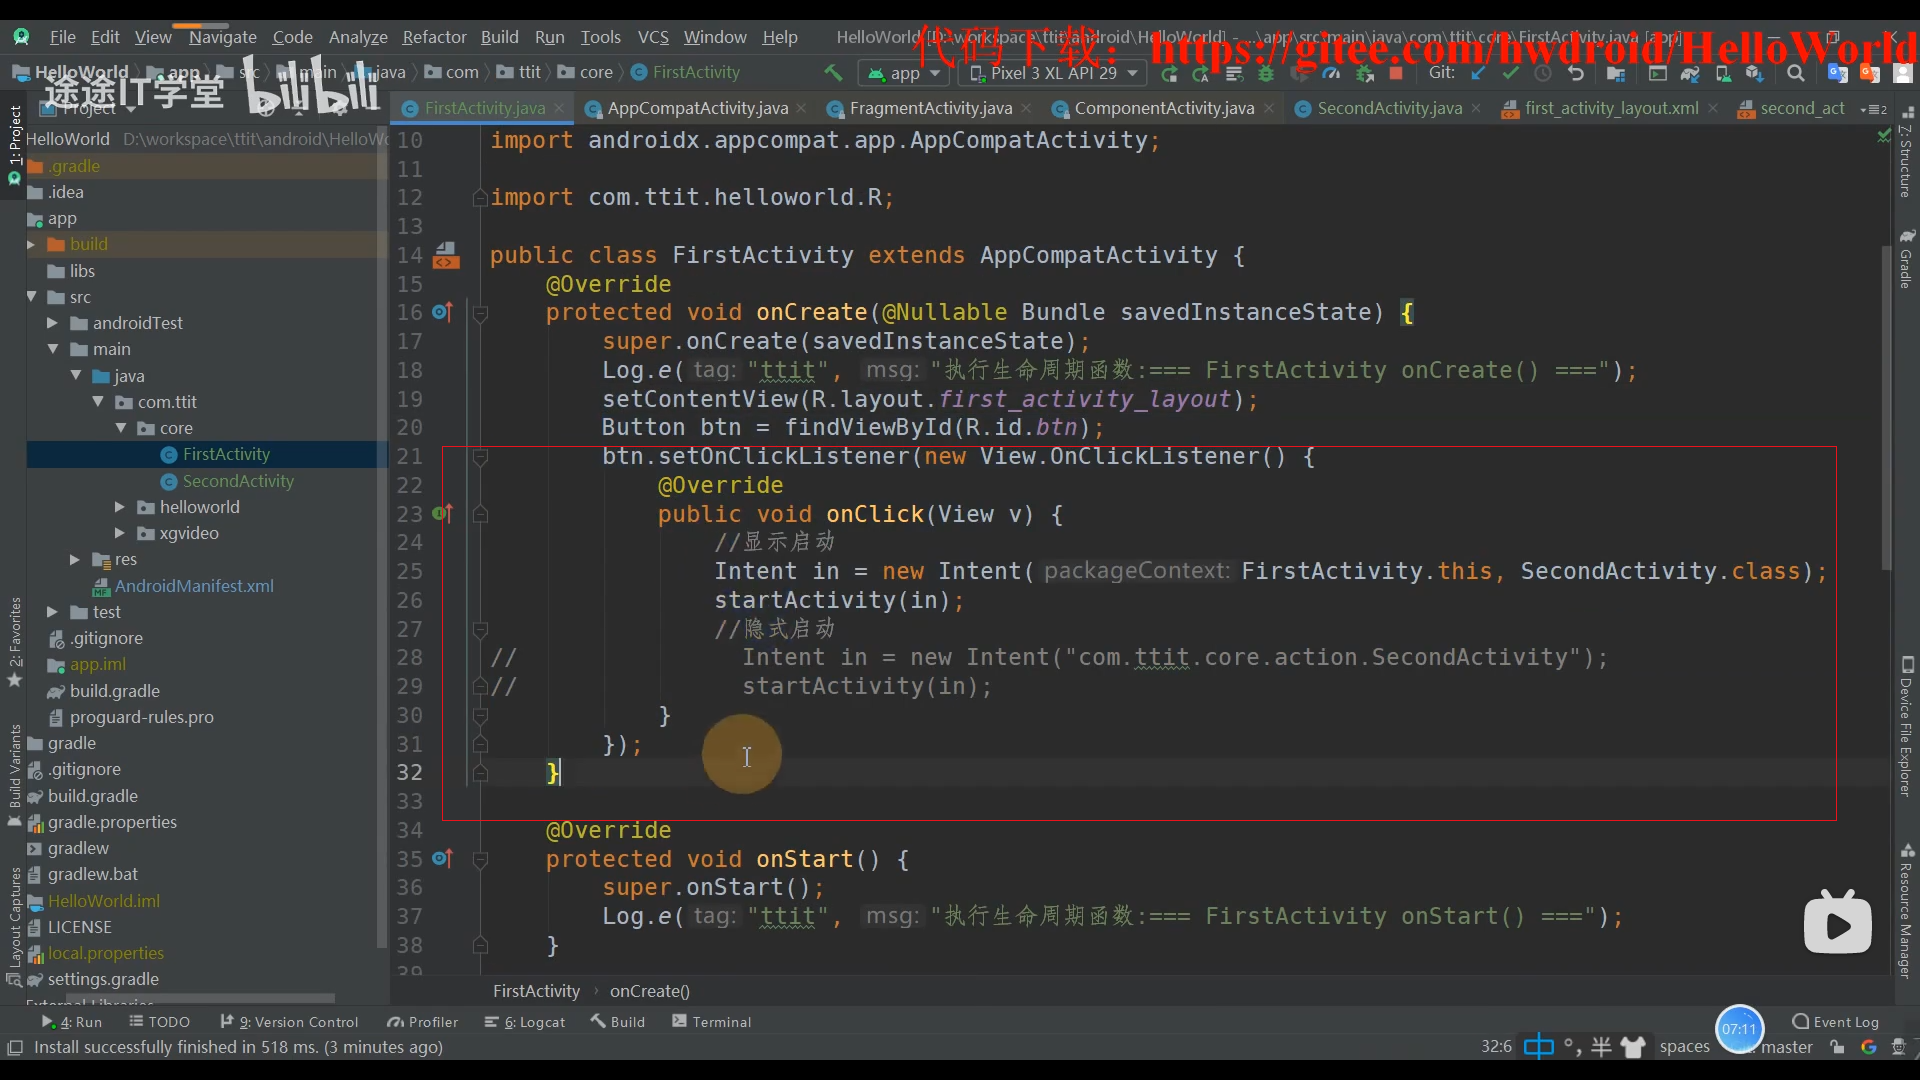Fold the onCreate method at line 16
The image size is (1920, 1080).
pyautogui.click(x=480, y=313)
